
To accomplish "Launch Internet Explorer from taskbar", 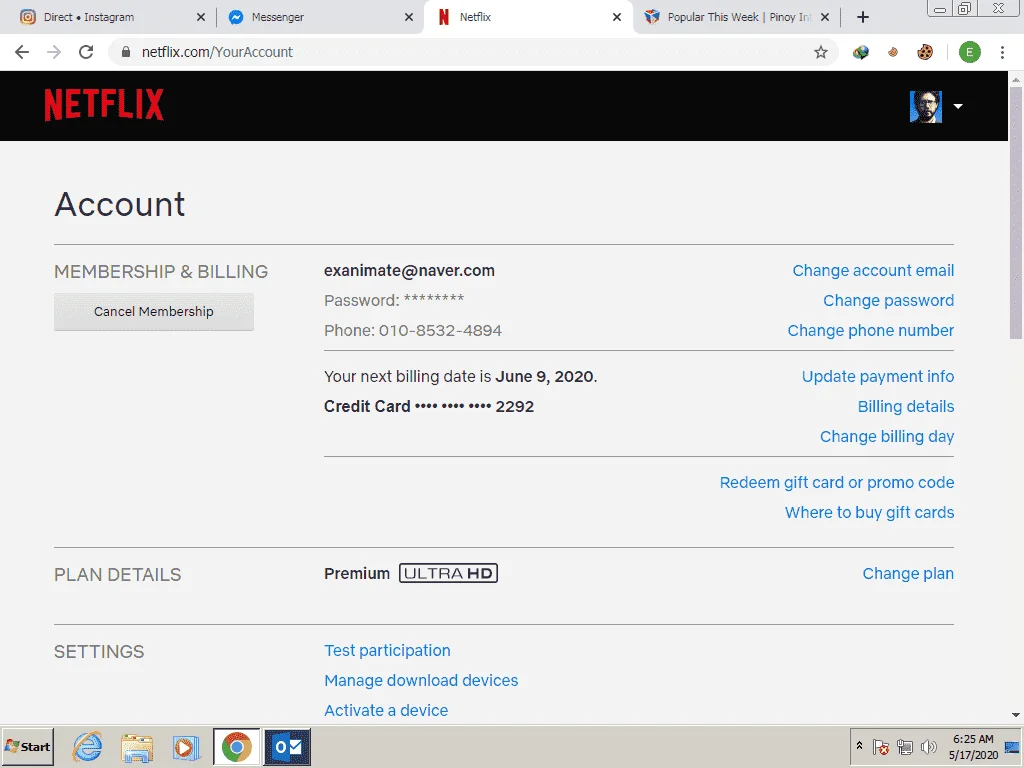I will (x=88, y=746).
